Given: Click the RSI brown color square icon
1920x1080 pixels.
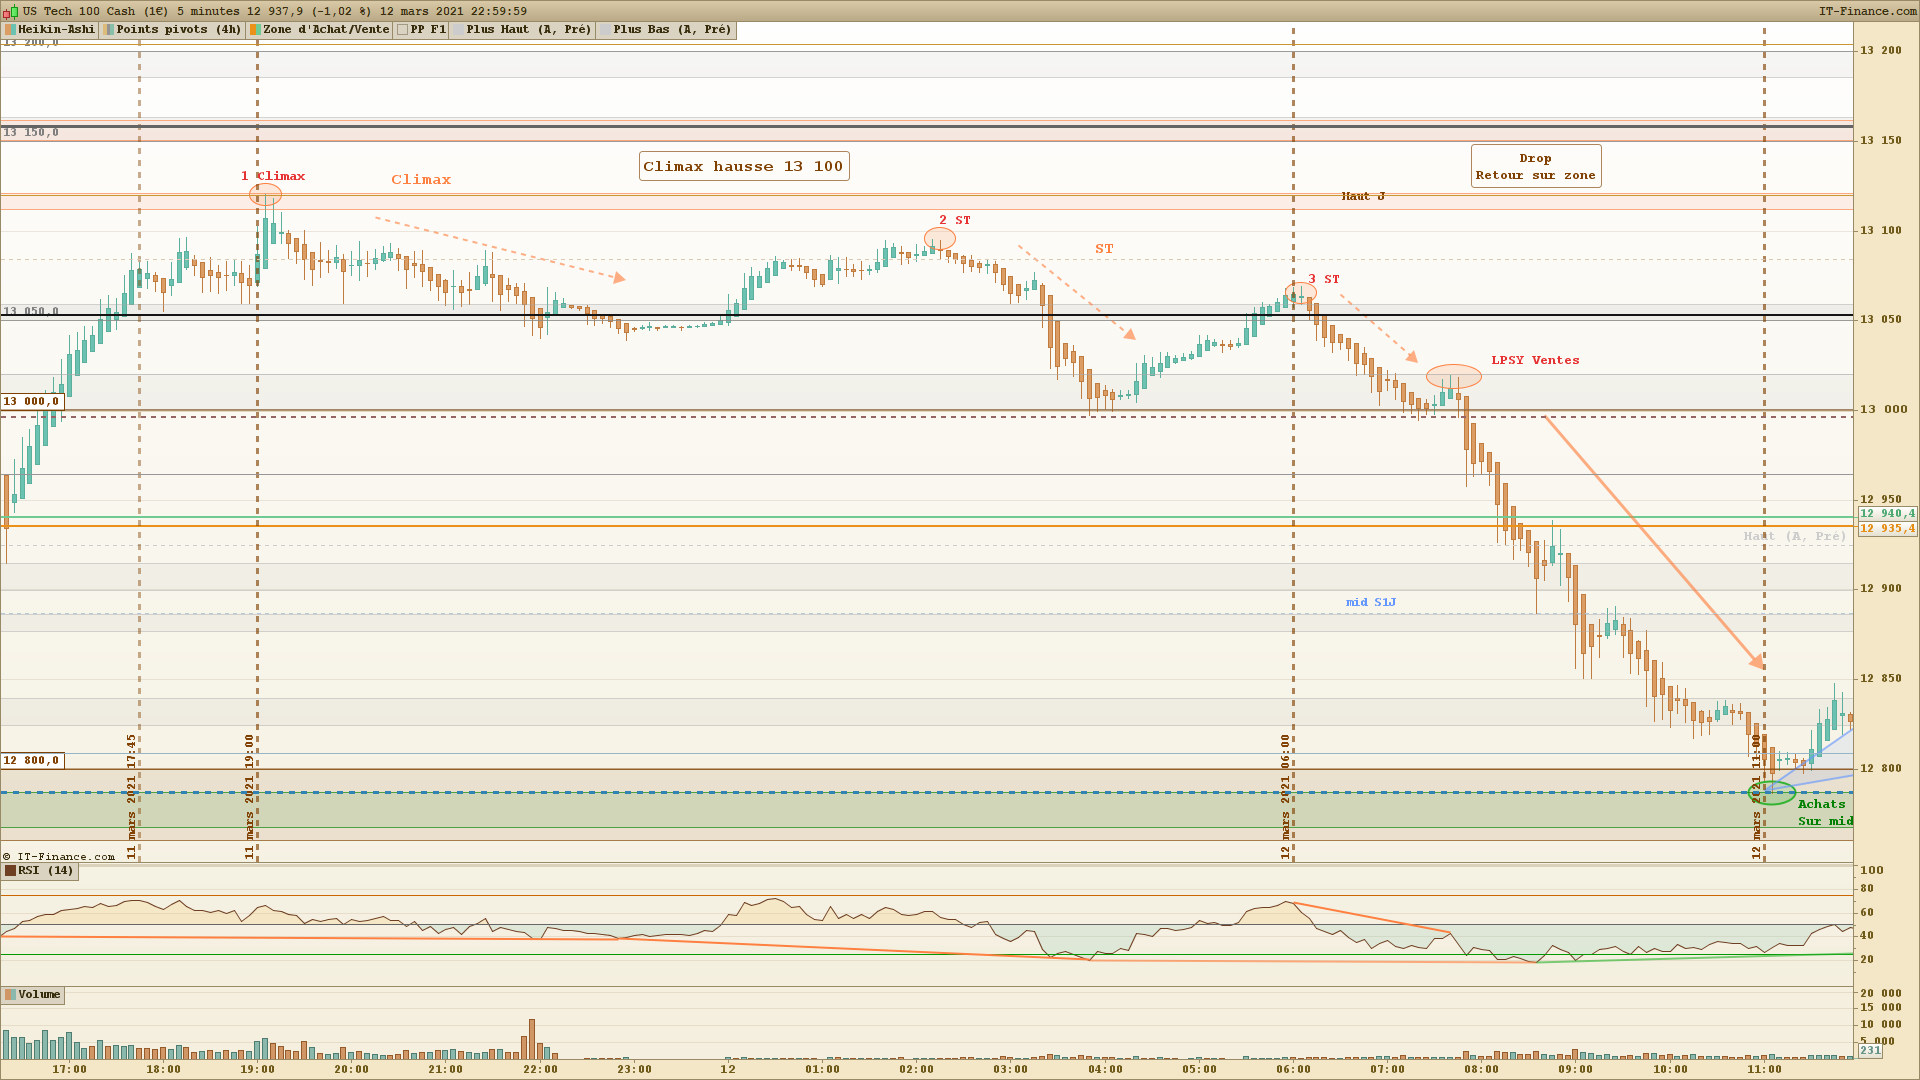Looking at the screenshot, I should pyautogui.click(x=10, y=871).
